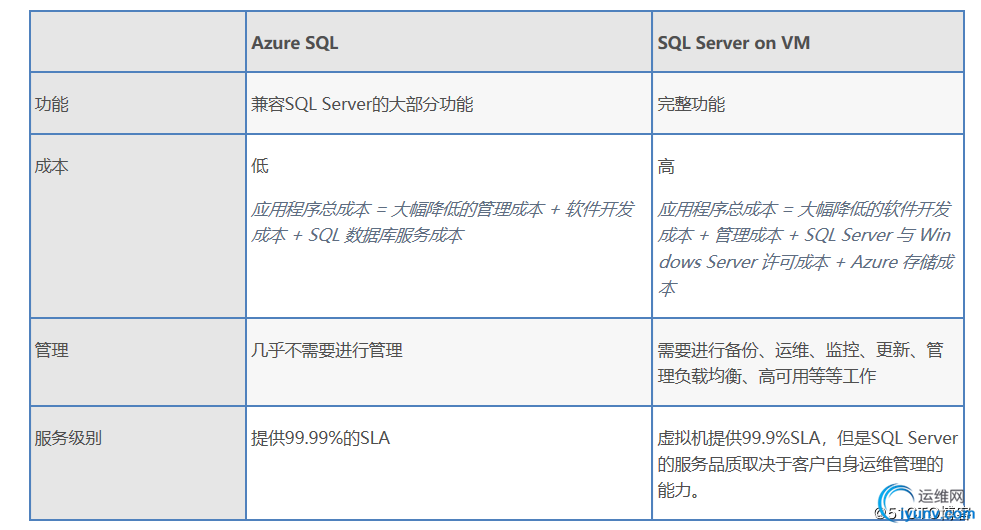Click the 低 cost value
The width and height of the screenshot is (981, 530).
[260, 166]
